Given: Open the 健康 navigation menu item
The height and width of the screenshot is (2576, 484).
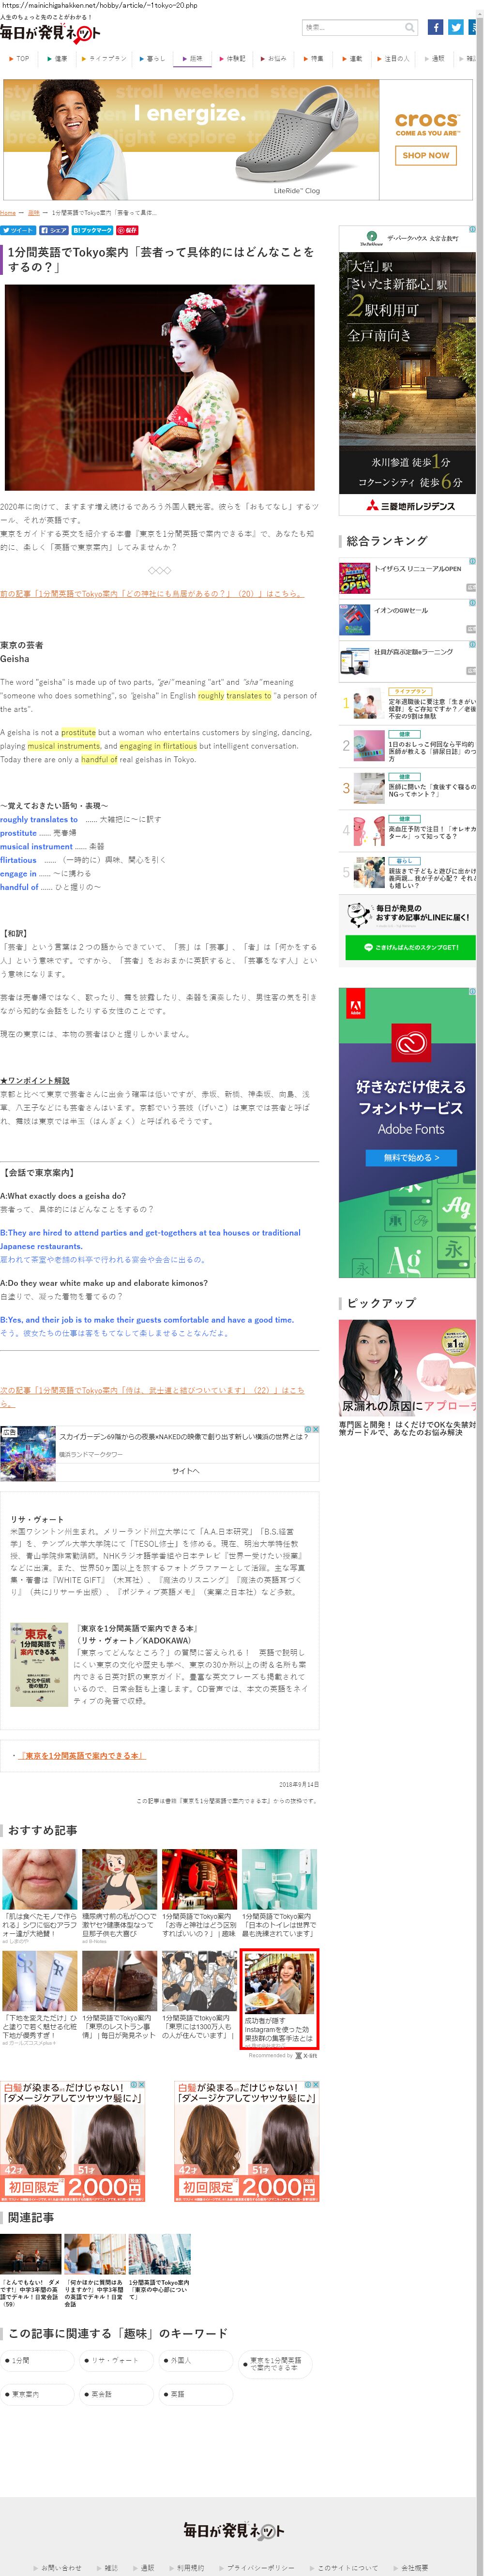Looking at the screenshot, I should click(x=57, y=59).
